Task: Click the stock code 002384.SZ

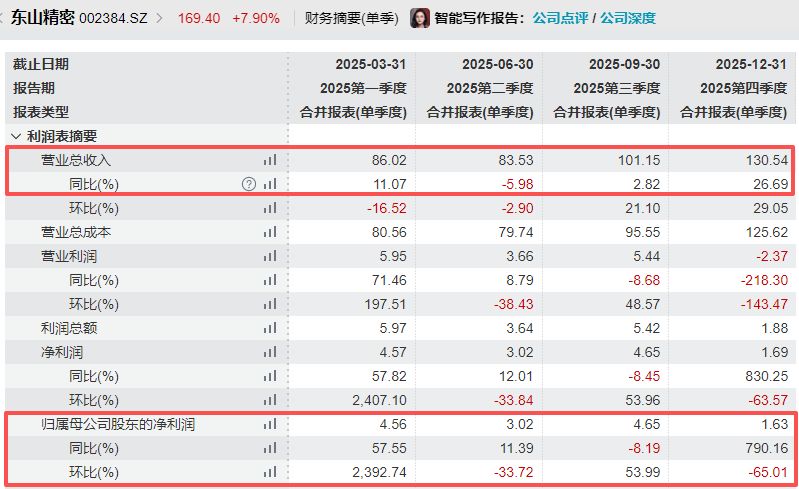Action: (113, 19)
